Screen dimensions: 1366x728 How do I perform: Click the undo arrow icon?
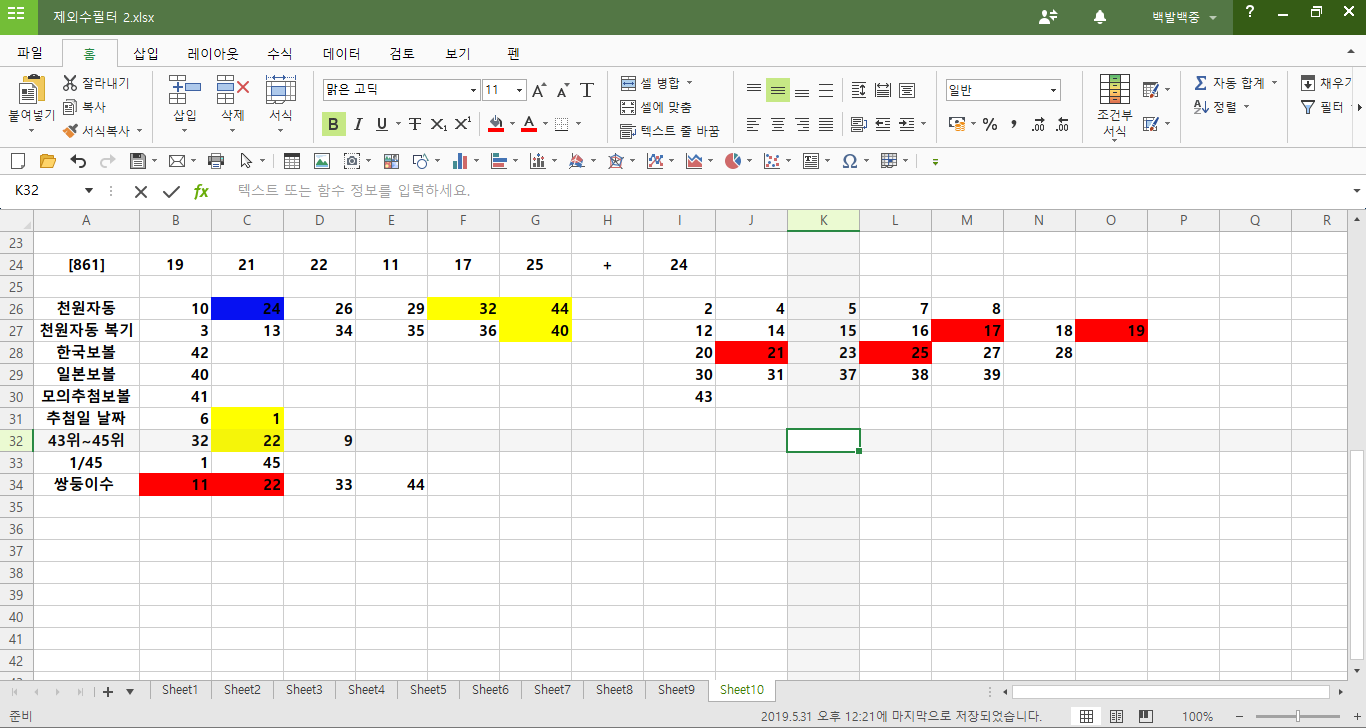78,161
